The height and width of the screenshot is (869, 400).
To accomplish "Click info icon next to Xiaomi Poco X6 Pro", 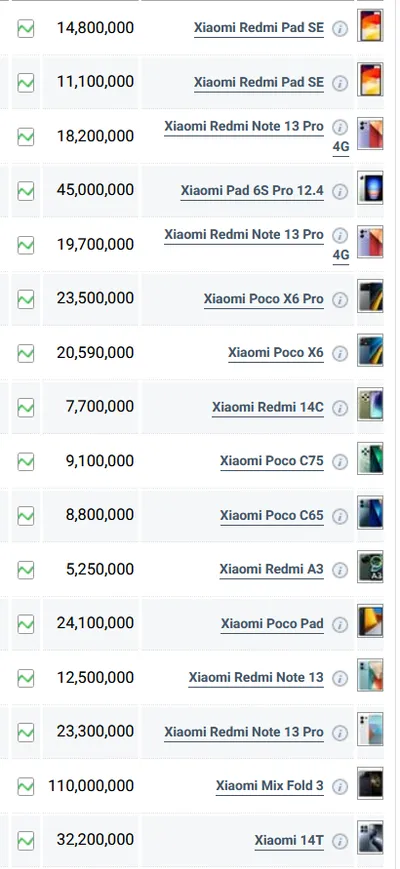I will (340, 300).
